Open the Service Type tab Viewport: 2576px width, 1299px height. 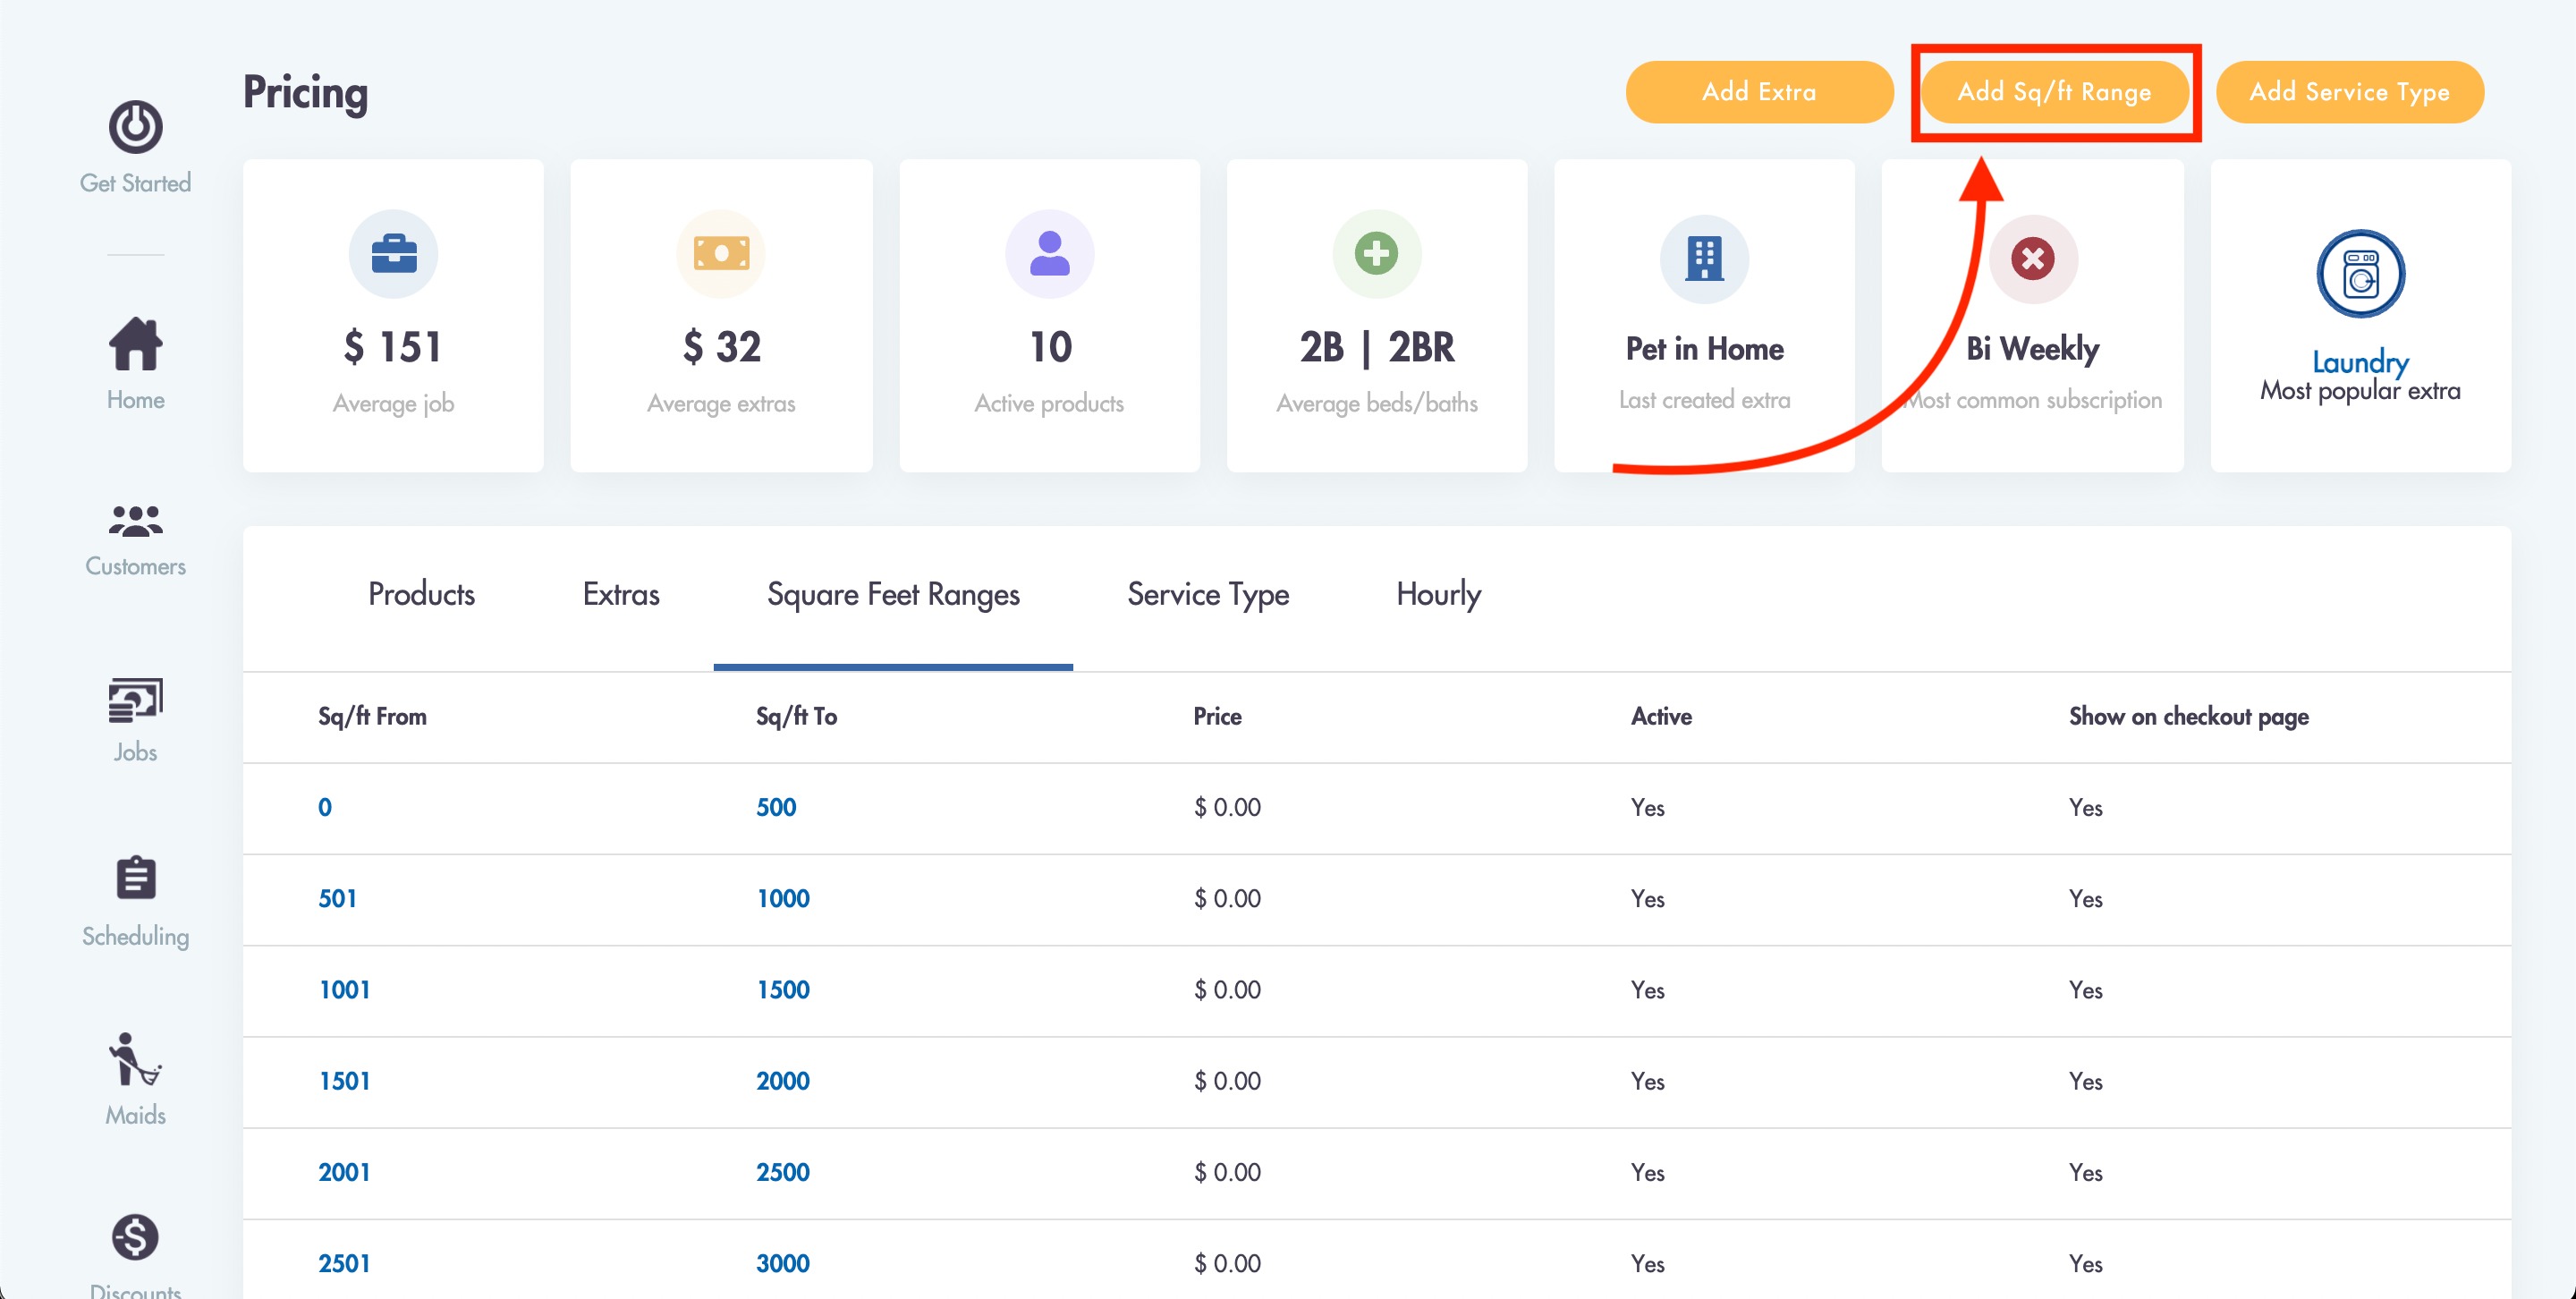1208,595
